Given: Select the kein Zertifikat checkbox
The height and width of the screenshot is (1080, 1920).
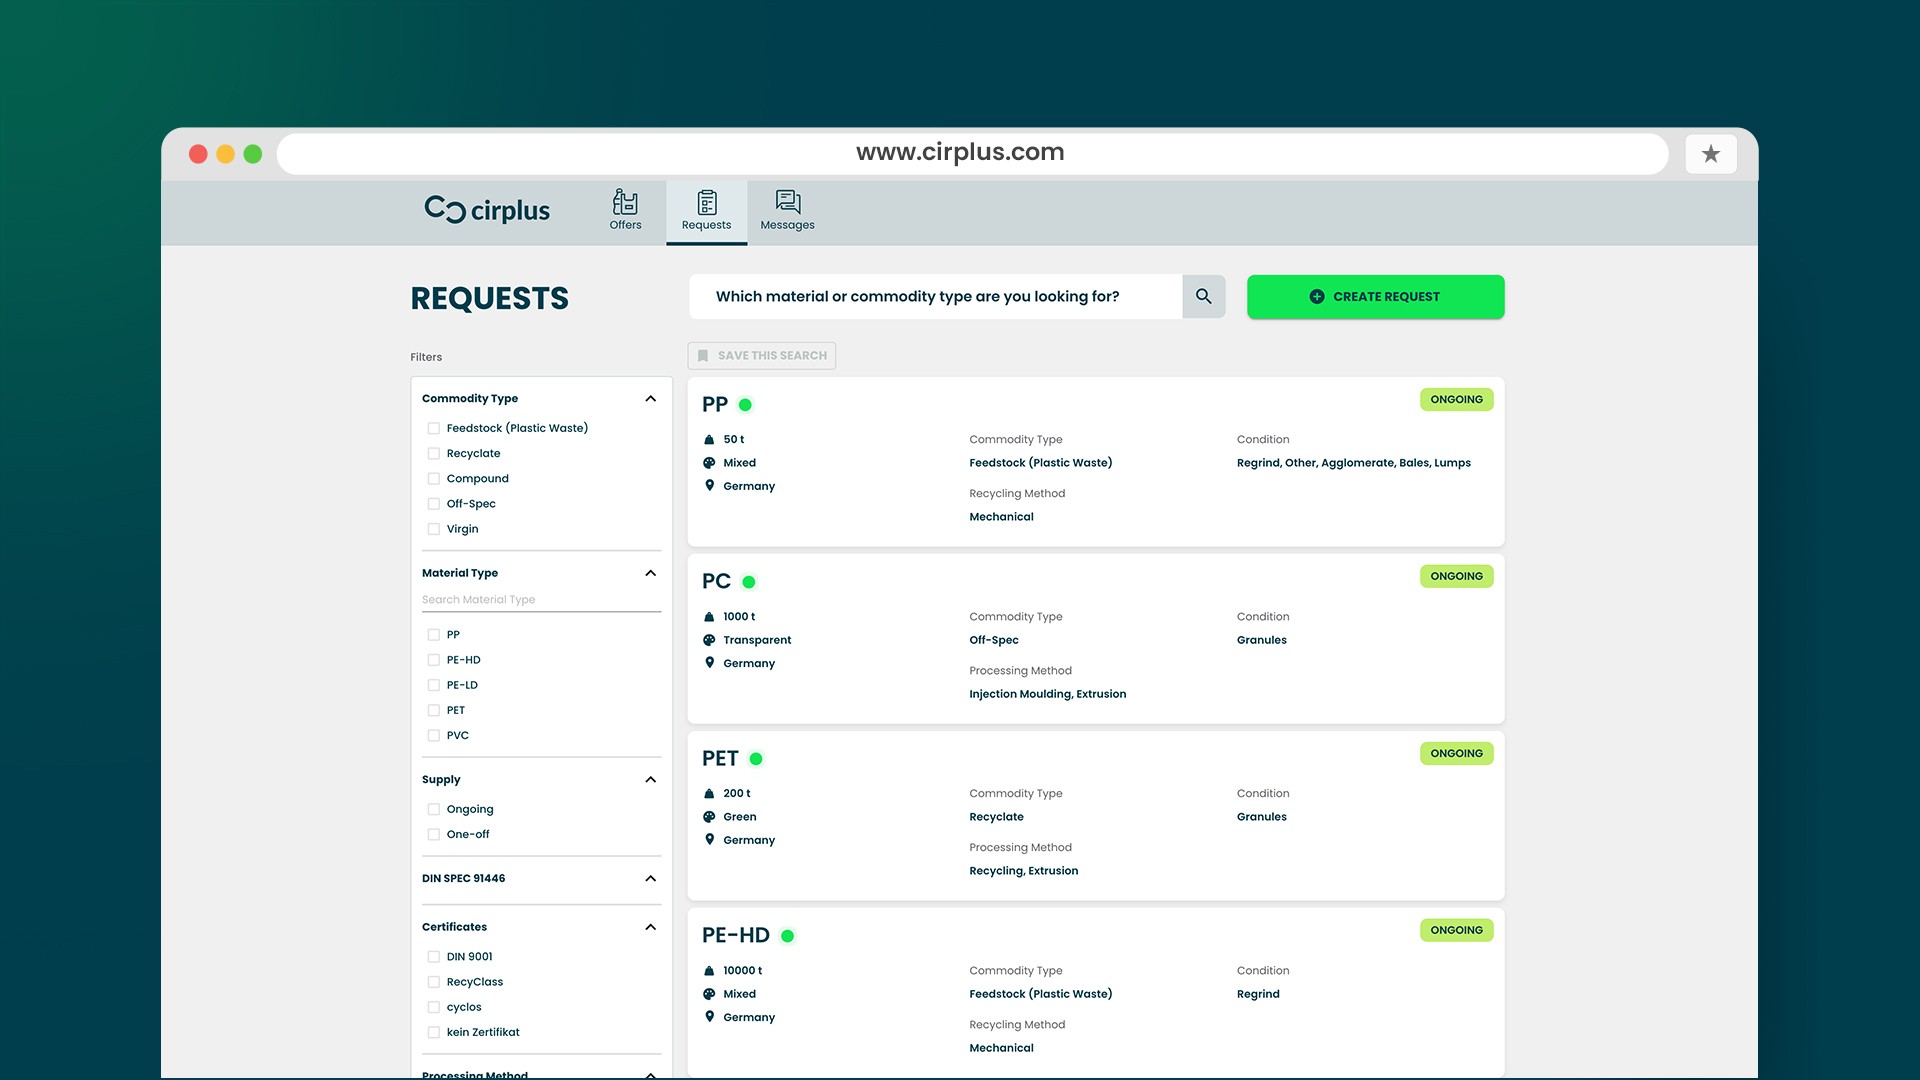Looking at the screenshot, I should click(434, 1032).
